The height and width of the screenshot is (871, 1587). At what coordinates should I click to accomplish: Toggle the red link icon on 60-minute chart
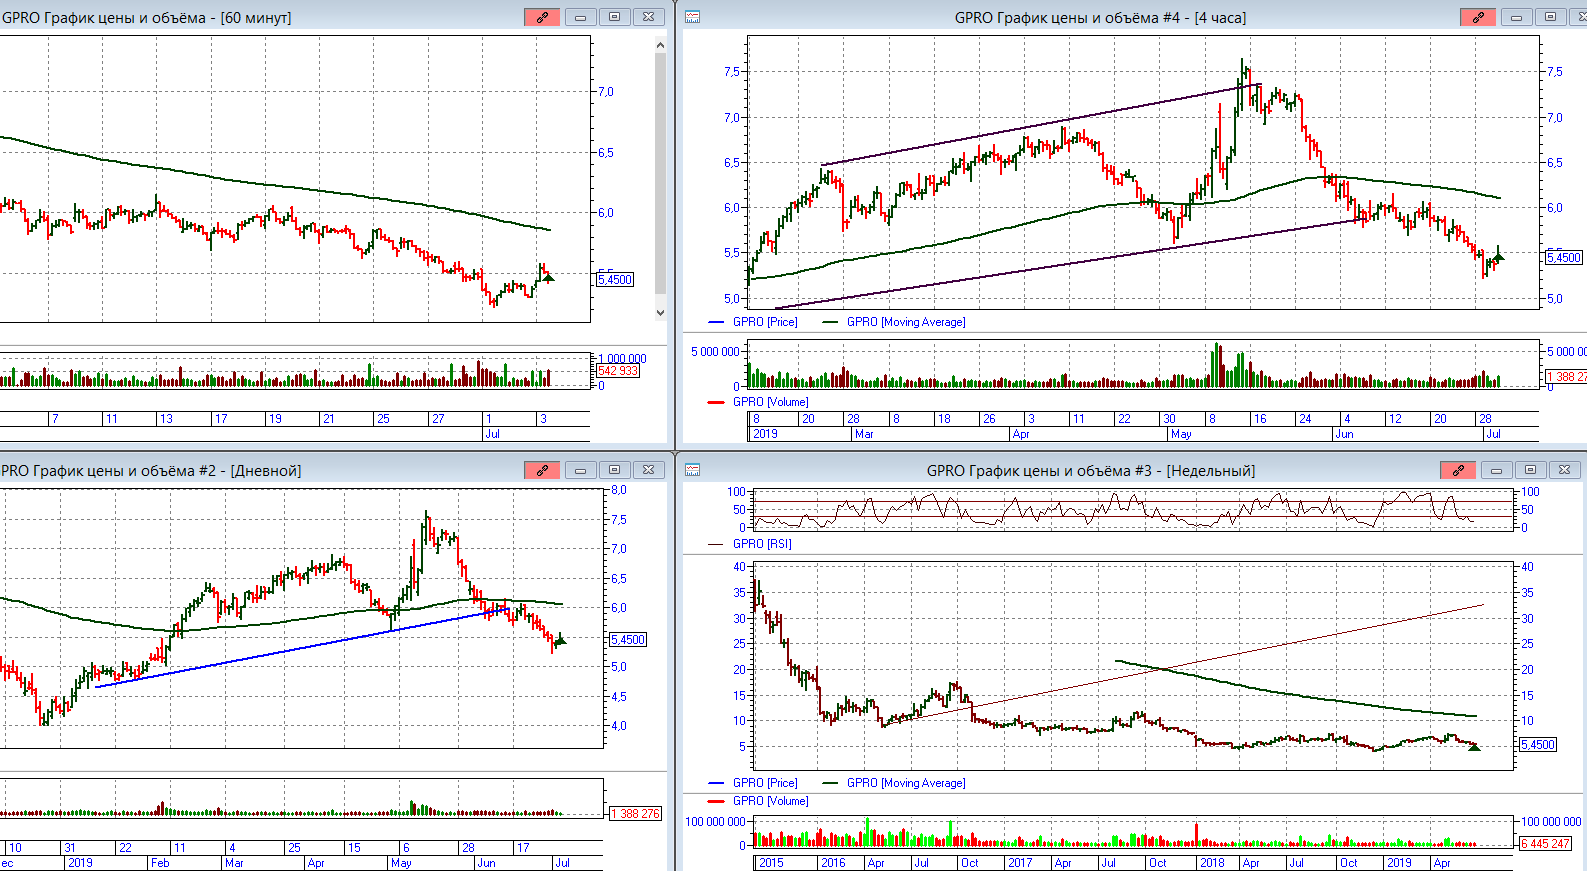(542, 17)
